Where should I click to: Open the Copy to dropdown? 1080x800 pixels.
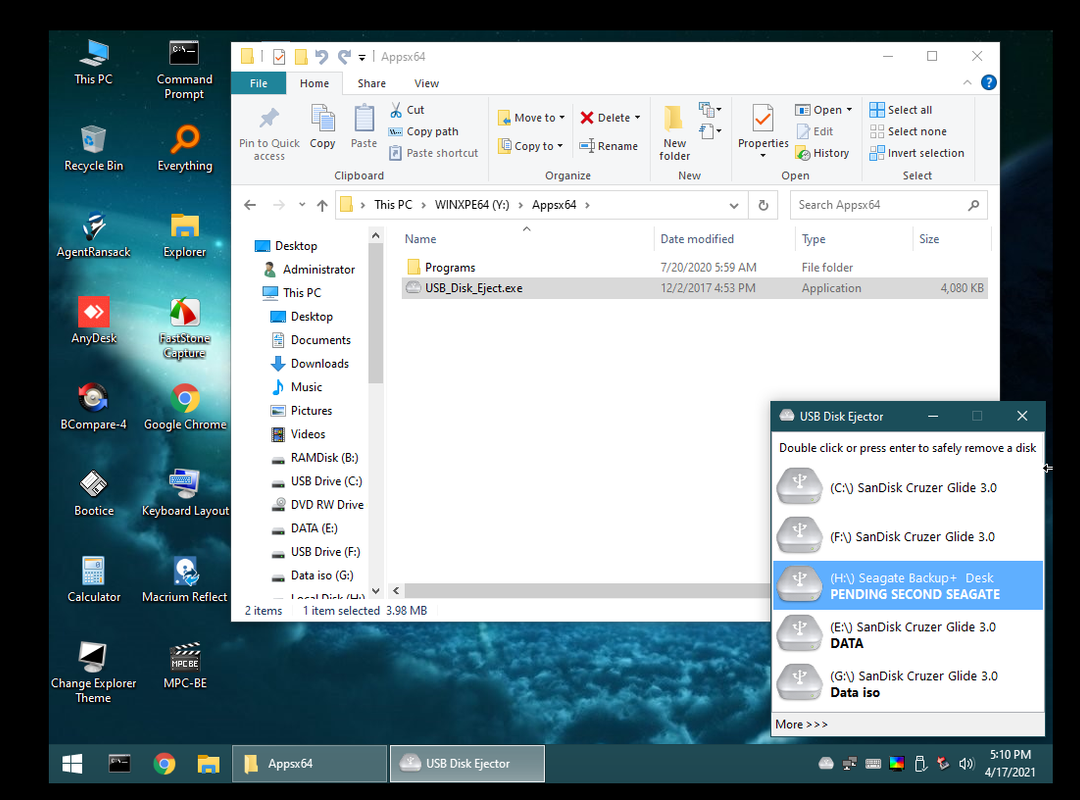531,146
